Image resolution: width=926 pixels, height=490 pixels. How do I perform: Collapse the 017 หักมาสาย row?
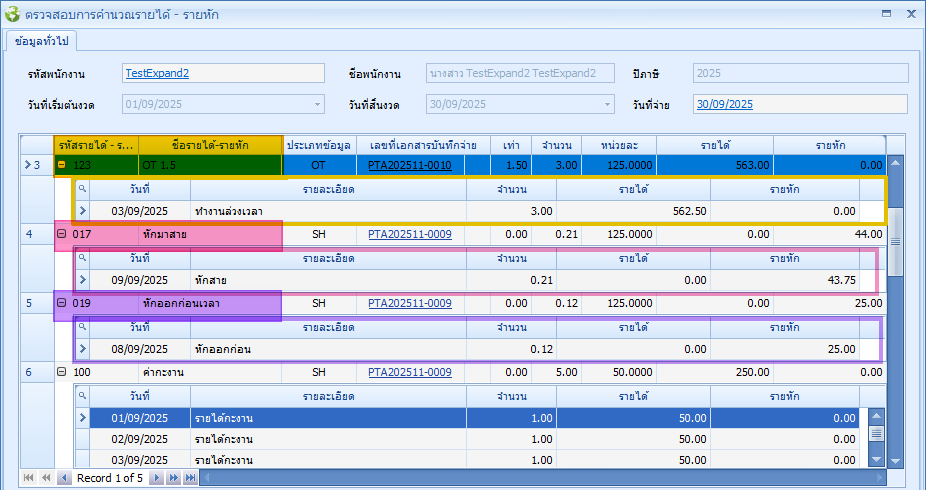tap(62, 234)
